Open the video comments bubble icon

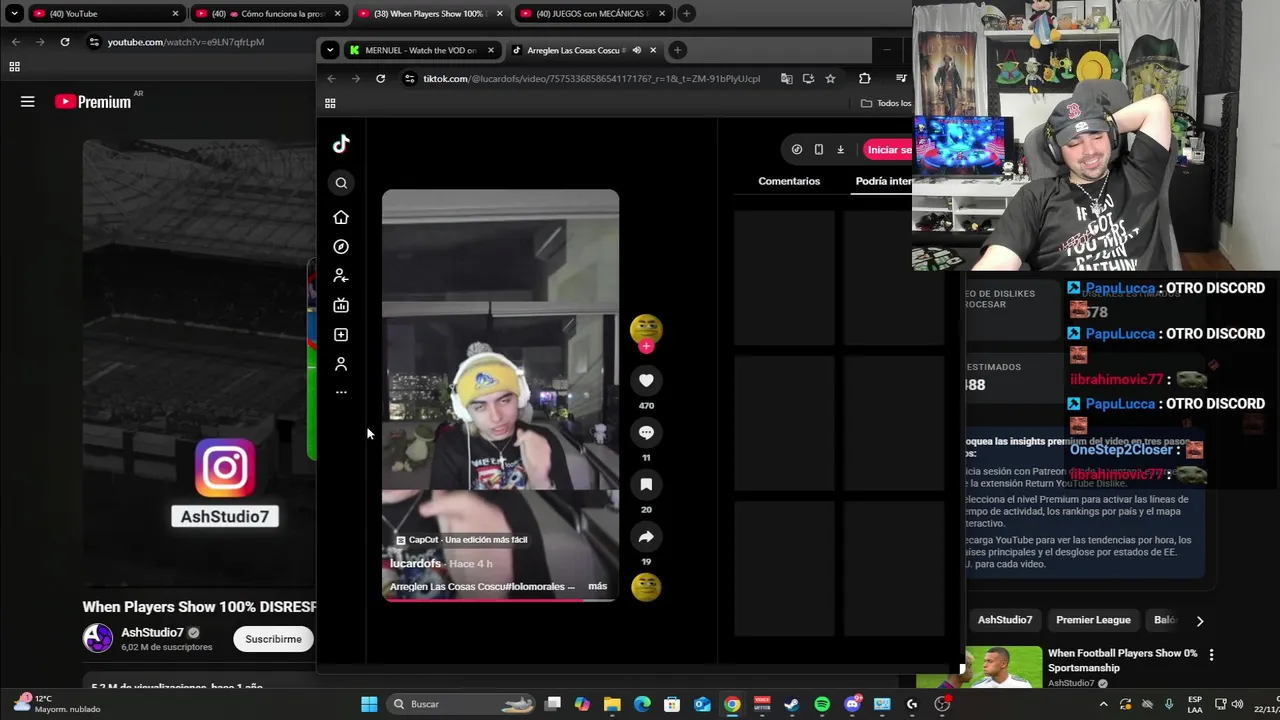point(646,433)
